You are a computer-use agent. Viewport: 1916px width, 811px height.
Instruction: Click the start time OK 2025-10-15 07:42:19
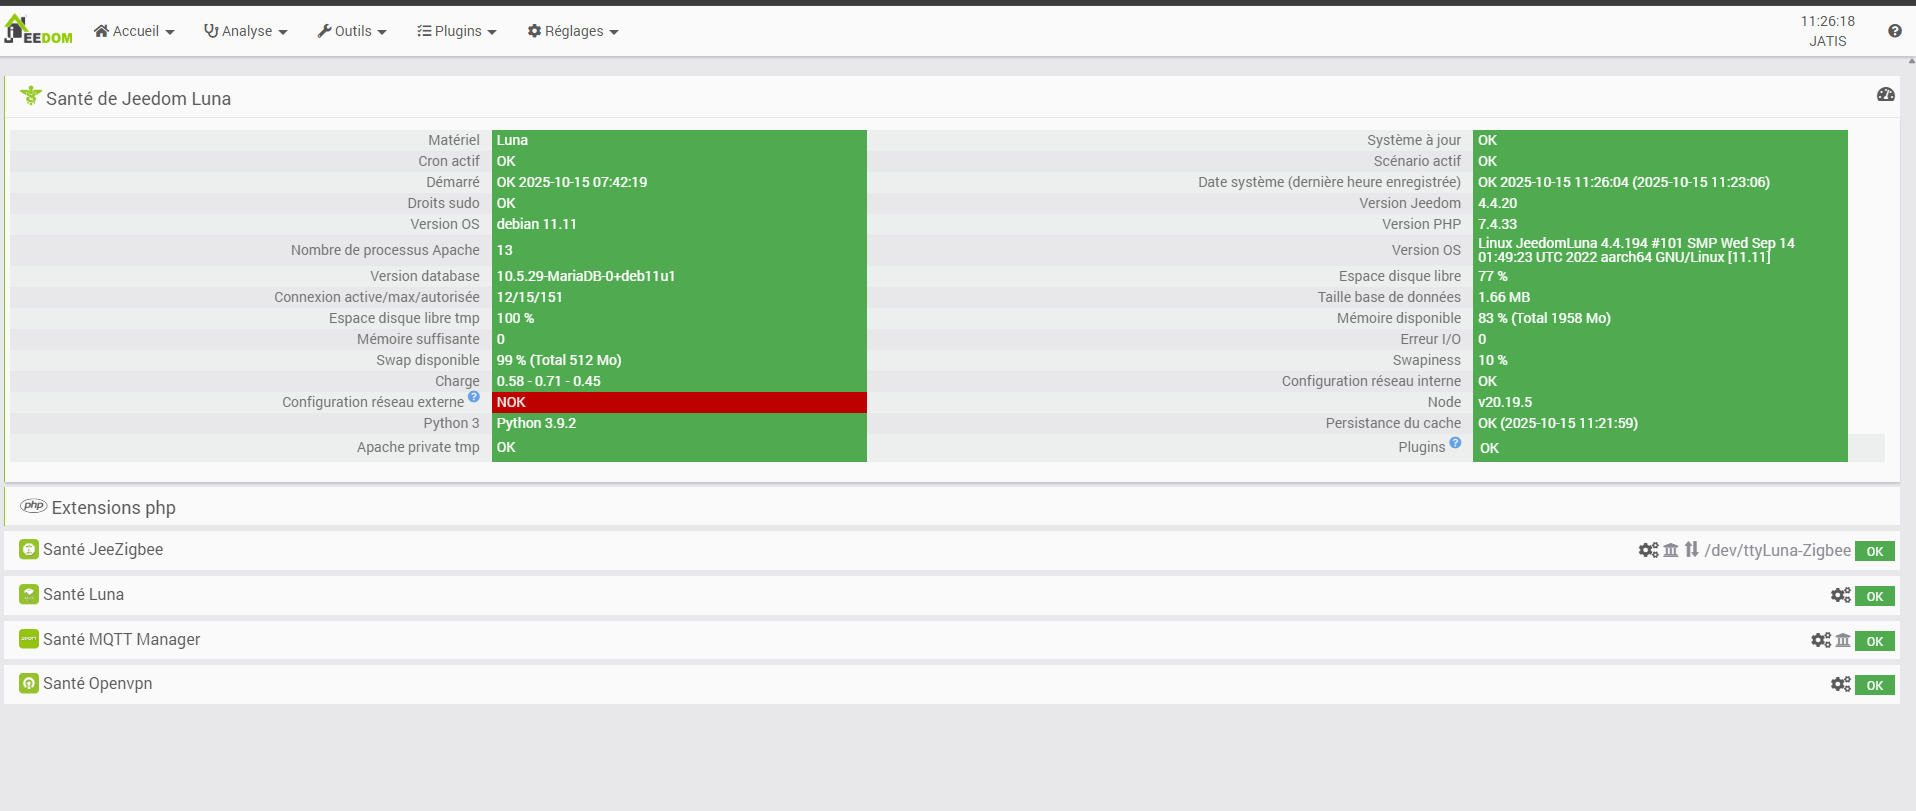[x=572, y=182]
